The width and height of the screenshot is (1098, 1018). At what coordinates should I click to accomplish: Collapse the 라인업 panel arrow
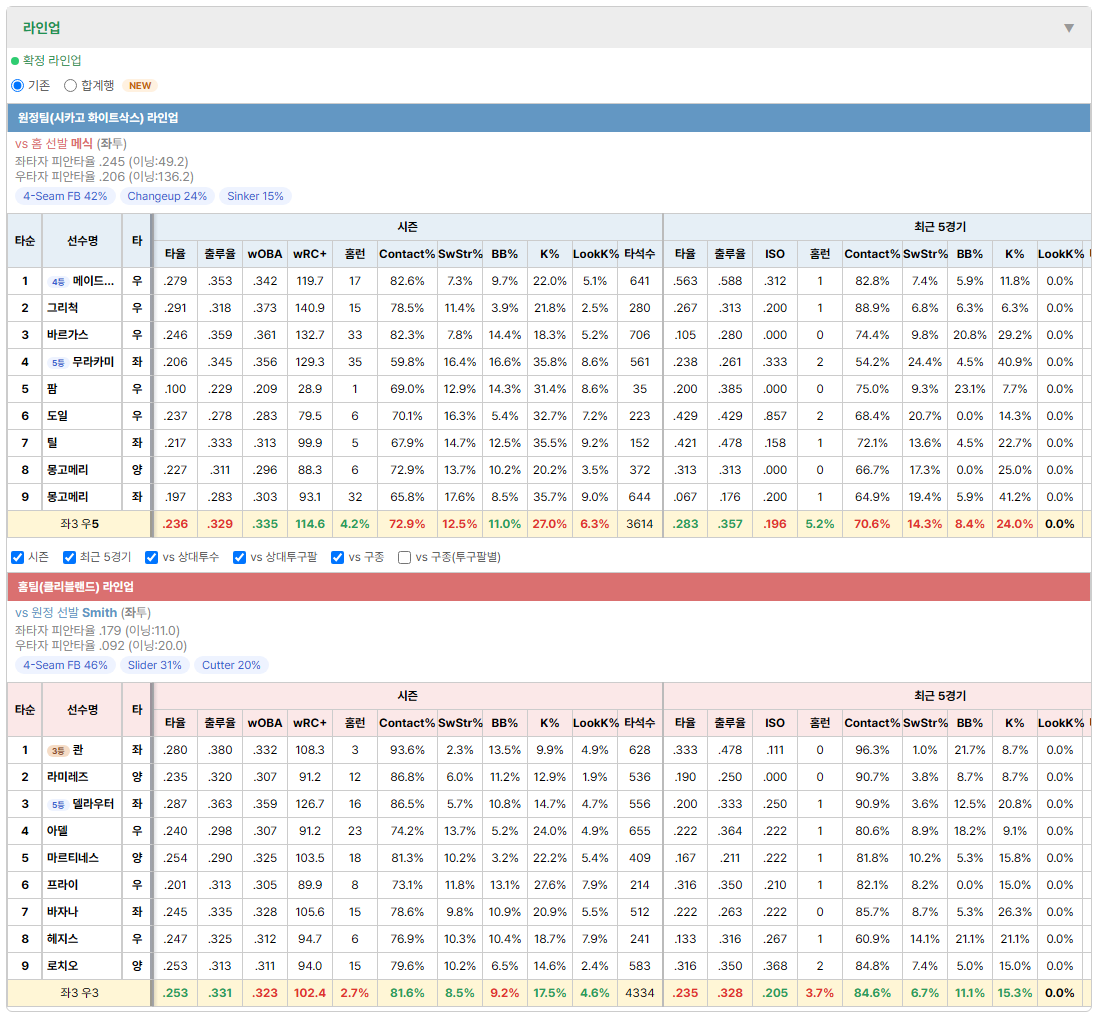[1069, 28]
